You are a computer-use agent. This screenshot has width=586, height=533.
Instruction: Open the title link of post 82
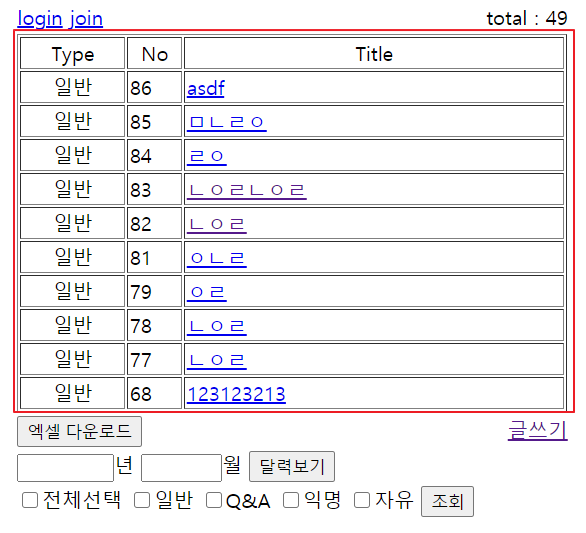217,224
